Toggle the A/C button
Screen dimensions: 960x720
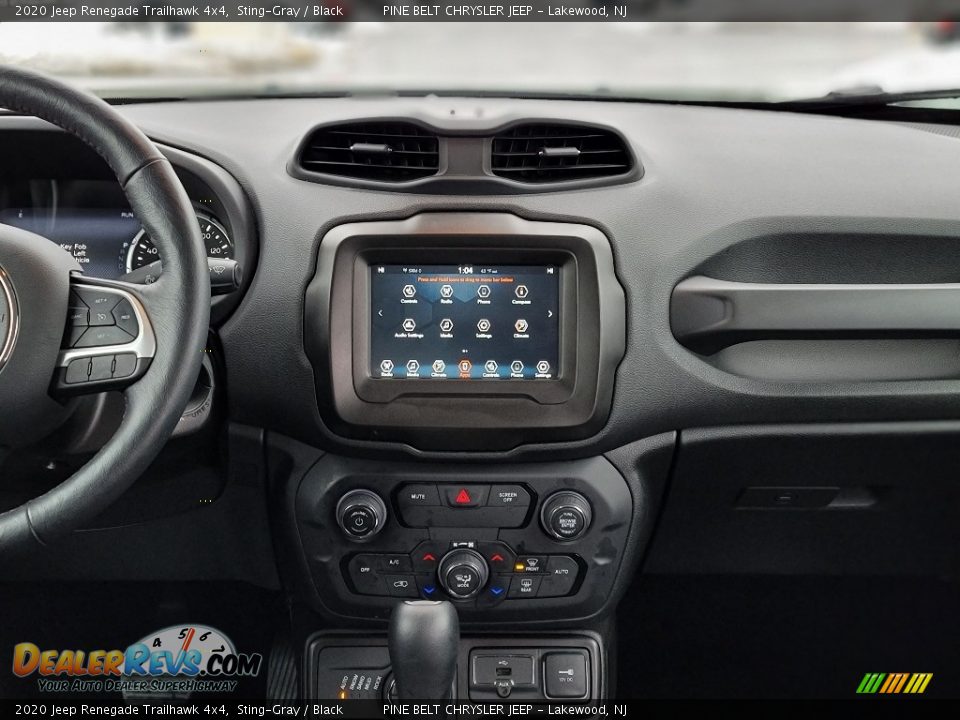[x=394, y=562]
